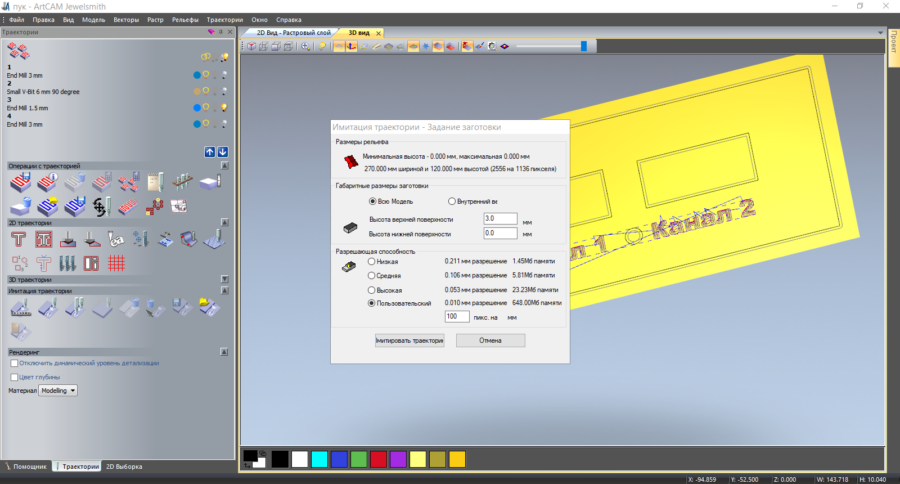Select the 2D profiling toolpath T icon
The height and width of the screenshot is (484, 900).
(18, 239)
